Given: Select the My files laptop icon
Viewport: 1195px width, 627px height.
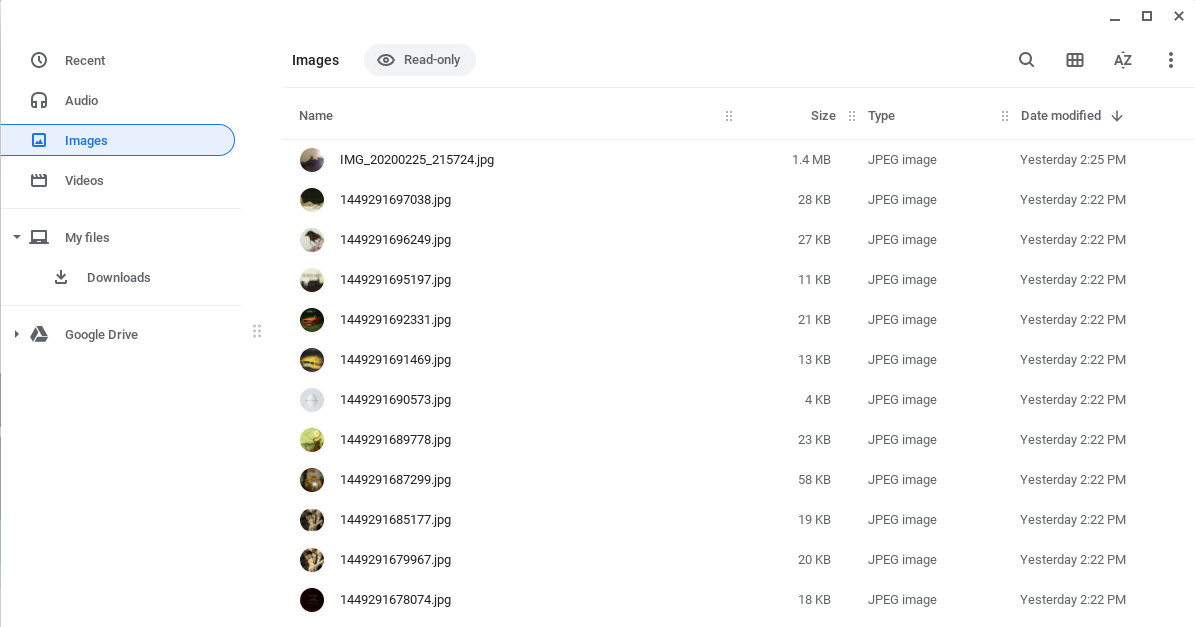Looking at the screenshot, I should [39, 238].
